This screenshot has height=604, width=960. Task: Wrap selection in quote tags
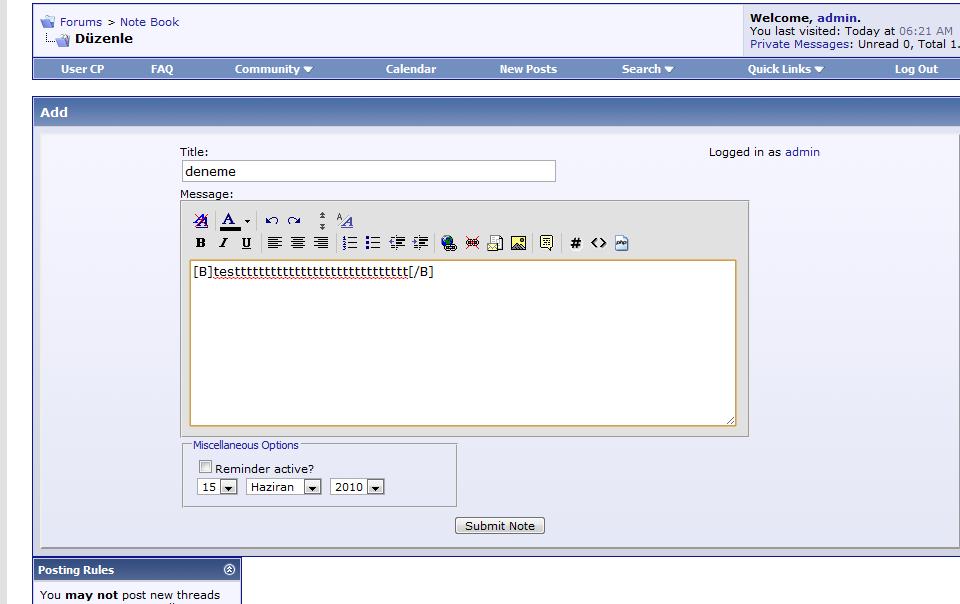546,243
